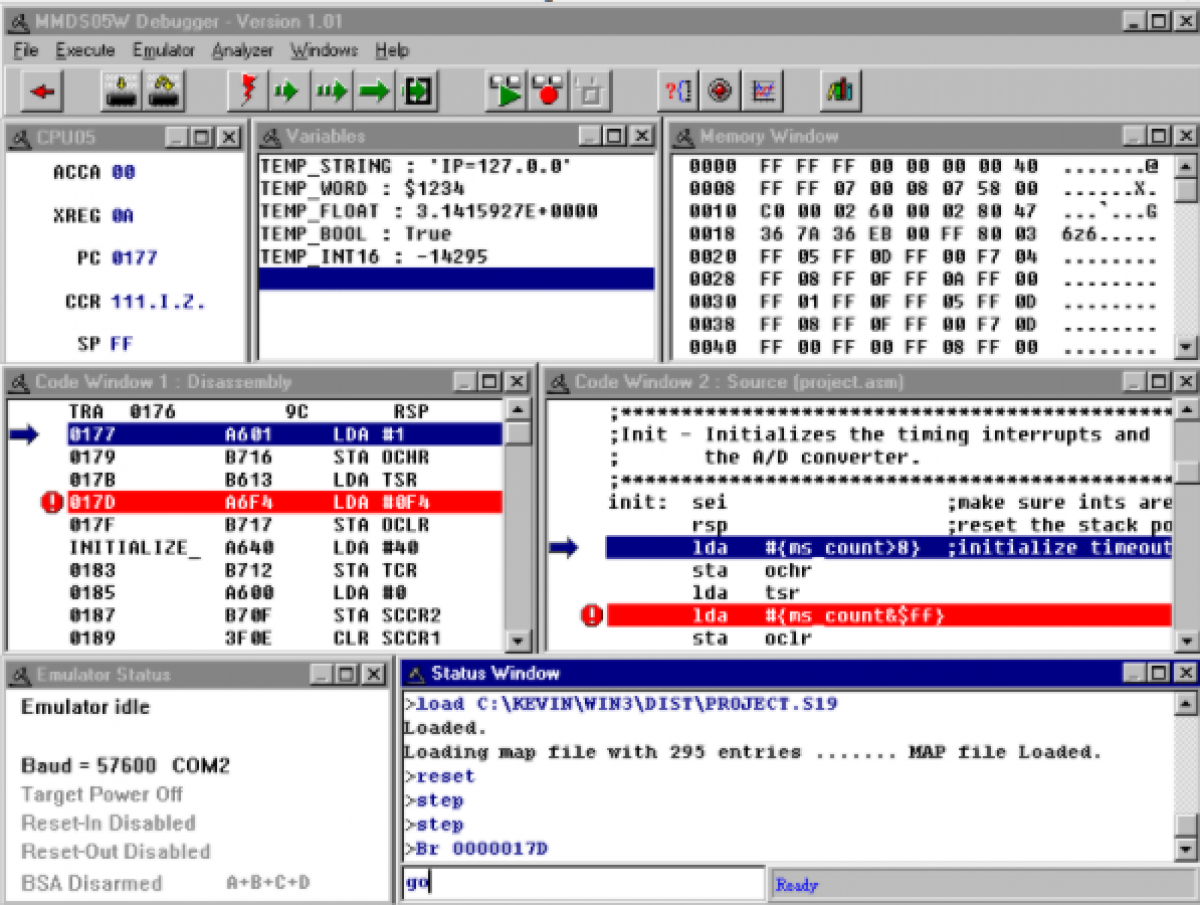
Task: Click the command input field containing 'go'
Action: [582, 884]
